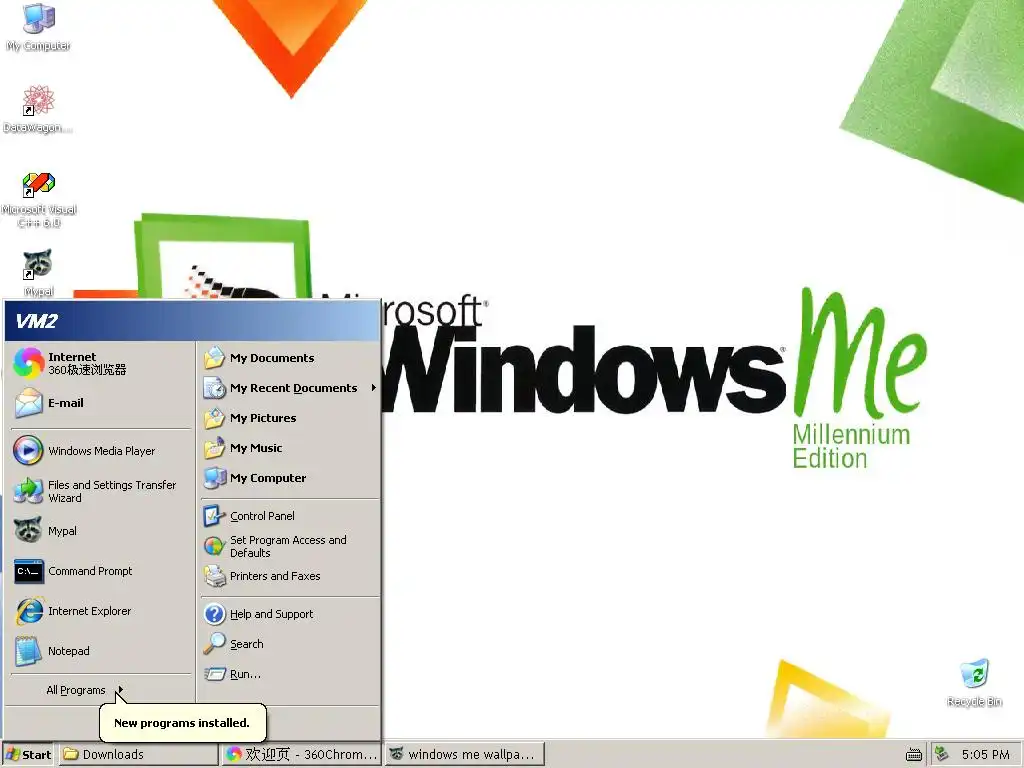
Task: Click the Mypal raccoon icon in Start menu
Action: click(x=28, y=531)
